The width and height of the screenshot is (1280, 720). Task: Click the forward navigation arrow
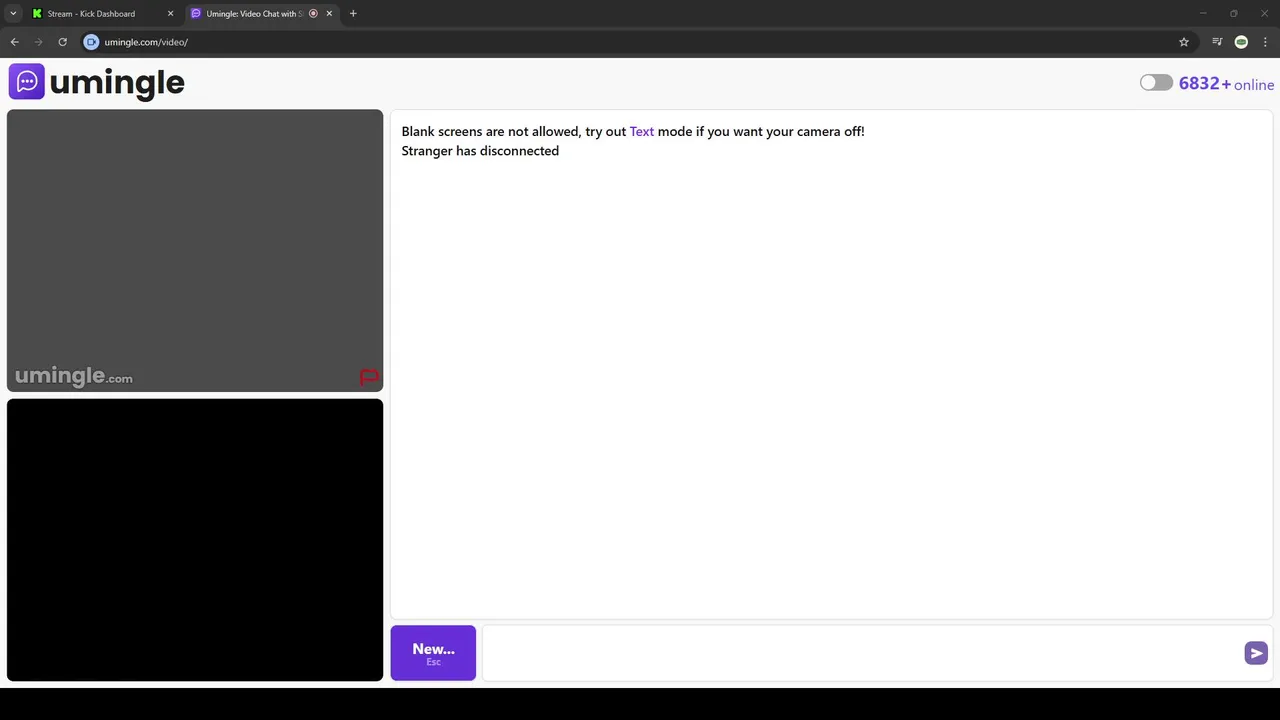(39, 42)
